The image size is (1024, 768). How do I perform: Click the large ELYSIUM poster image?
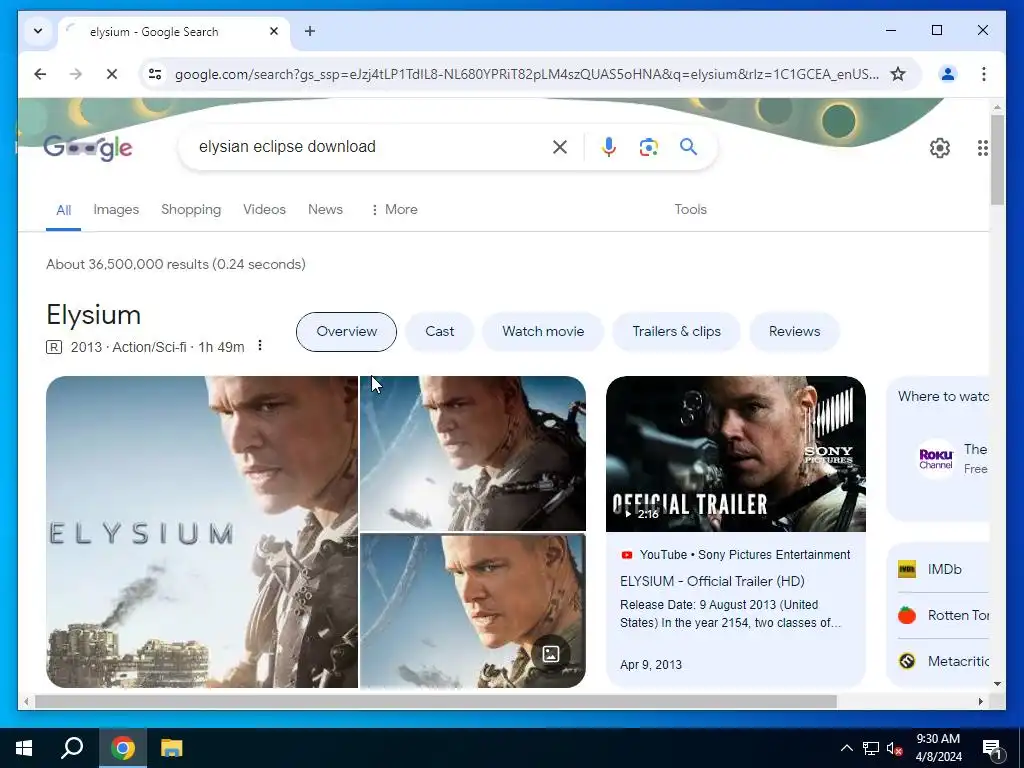click(x=202, y=532)
